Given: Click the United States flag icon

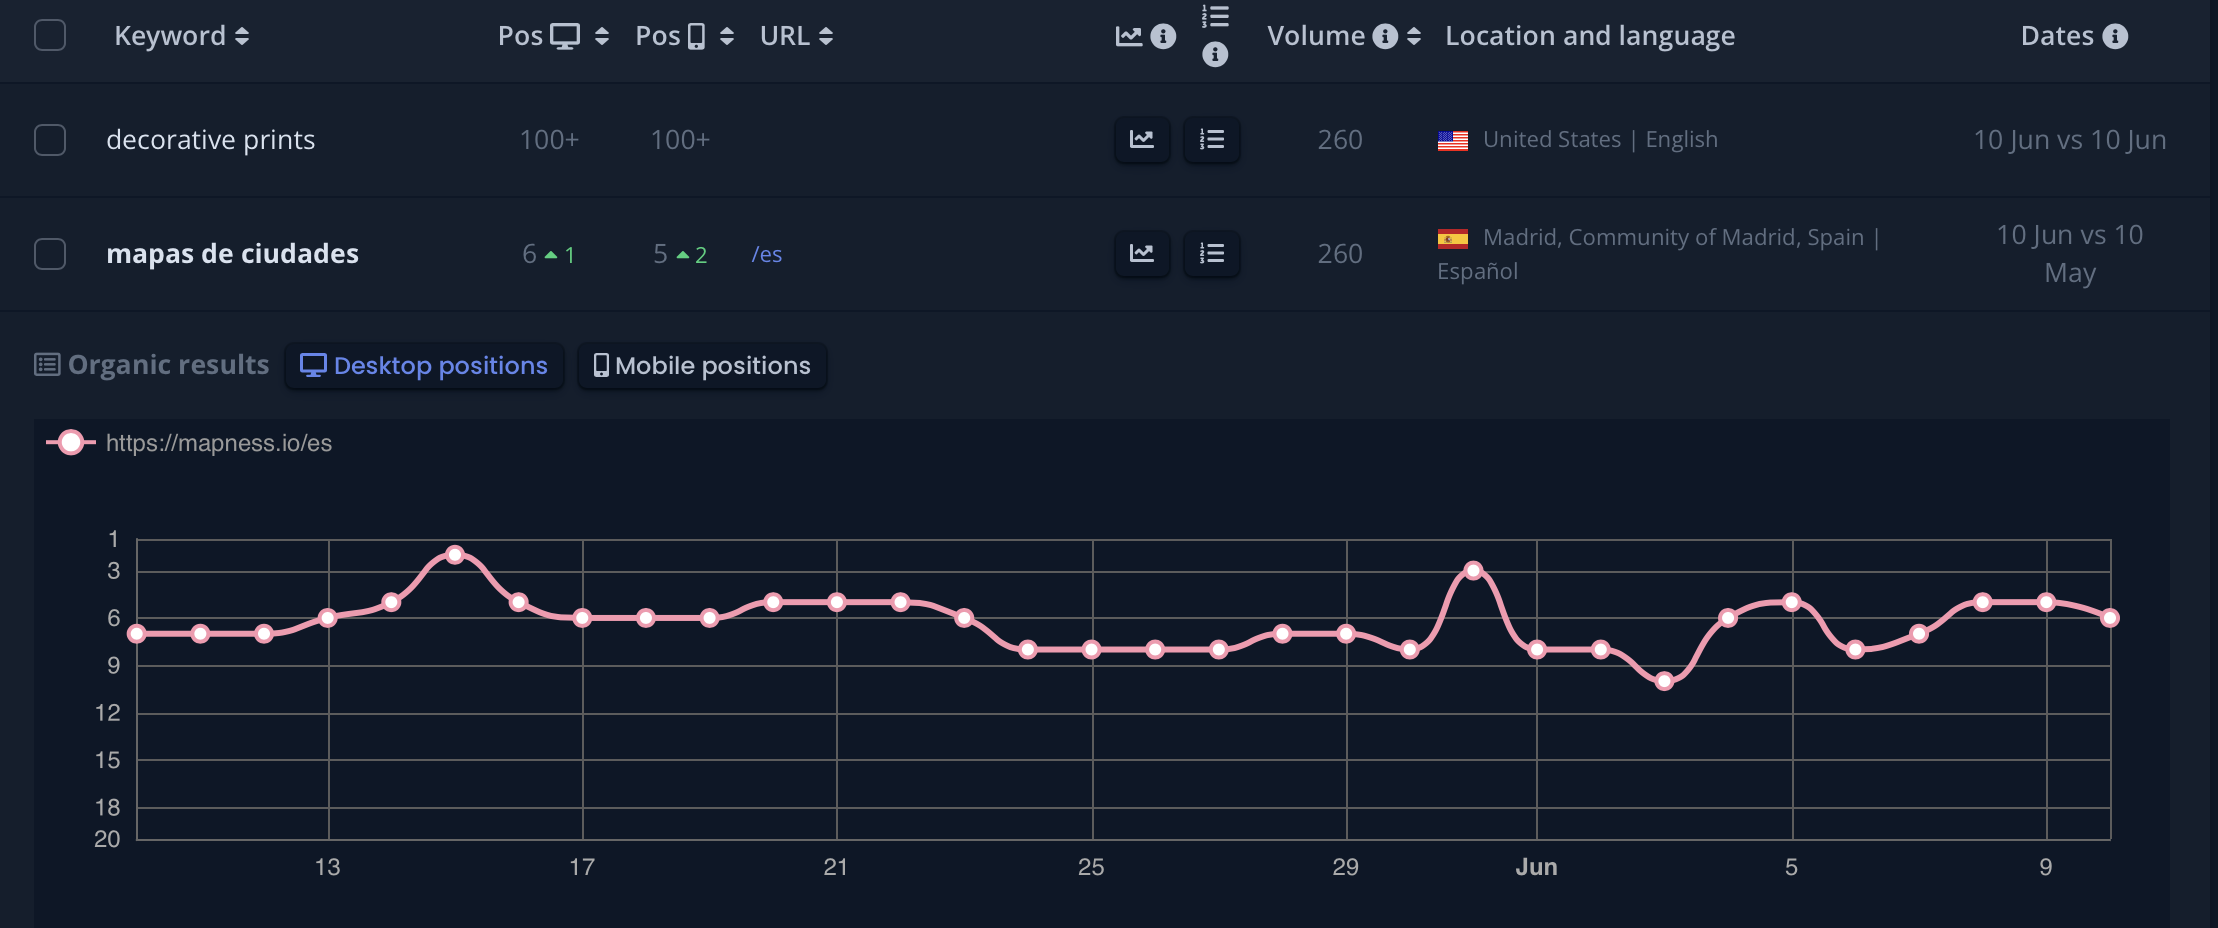Looking at the screenshot, I should click(x=1453, y=141).
